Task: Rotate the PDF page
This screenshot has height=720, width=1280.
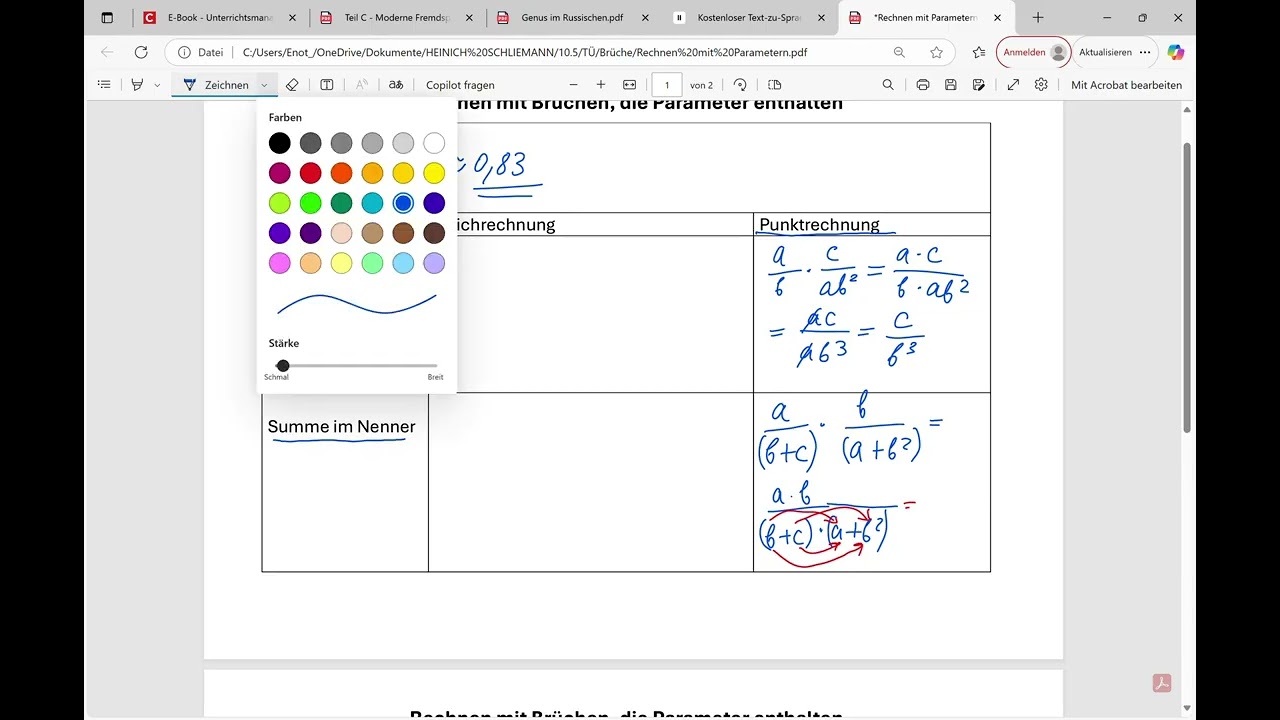Action: pos(740,85)
